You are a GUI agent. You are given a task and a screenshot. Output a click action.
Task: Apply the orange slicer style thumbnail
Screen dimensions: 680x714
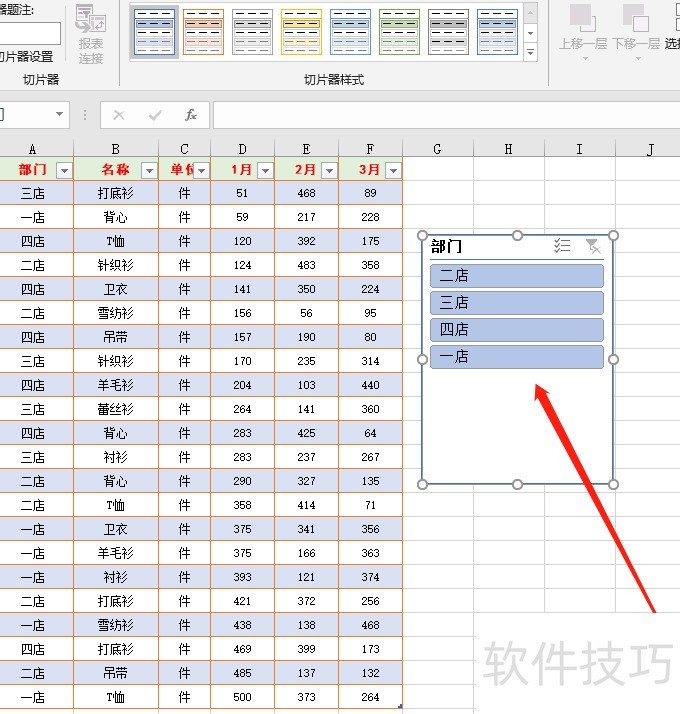point(204,32)
